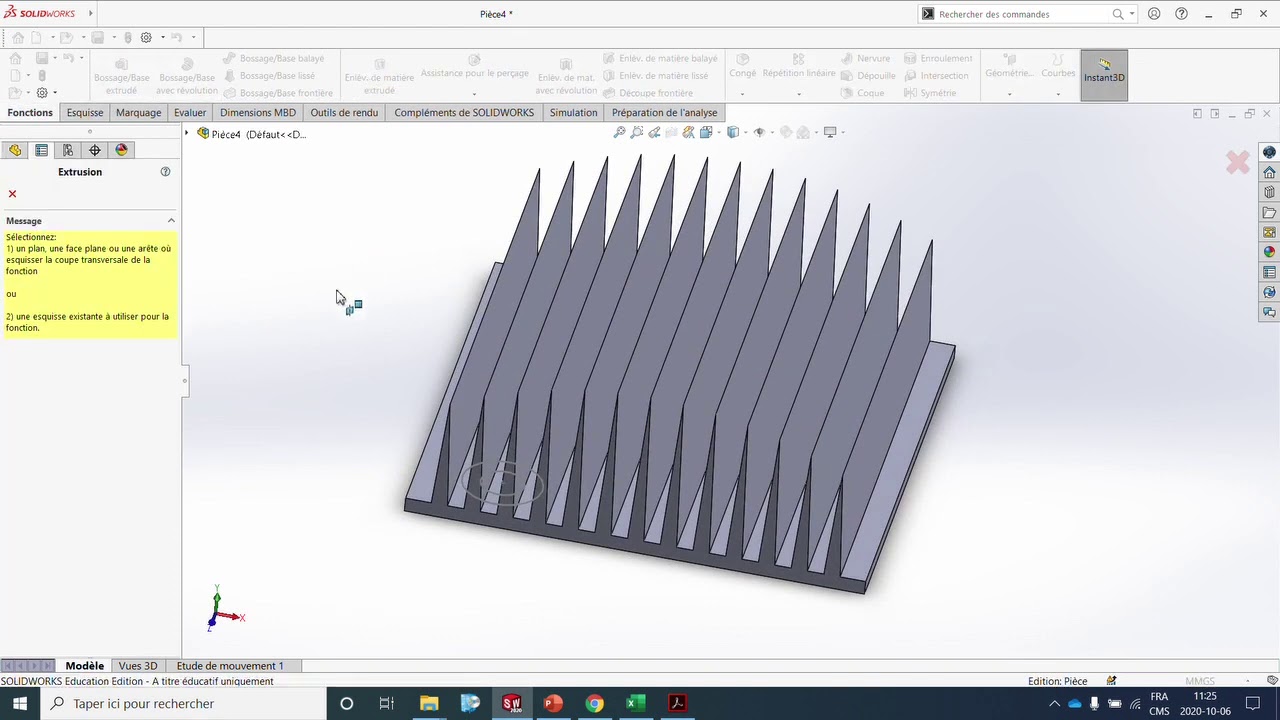This screenshot has width=1280, height=720.
Task: Open the Custom Properties task pane icon
Action: (x=1269, y=273)
